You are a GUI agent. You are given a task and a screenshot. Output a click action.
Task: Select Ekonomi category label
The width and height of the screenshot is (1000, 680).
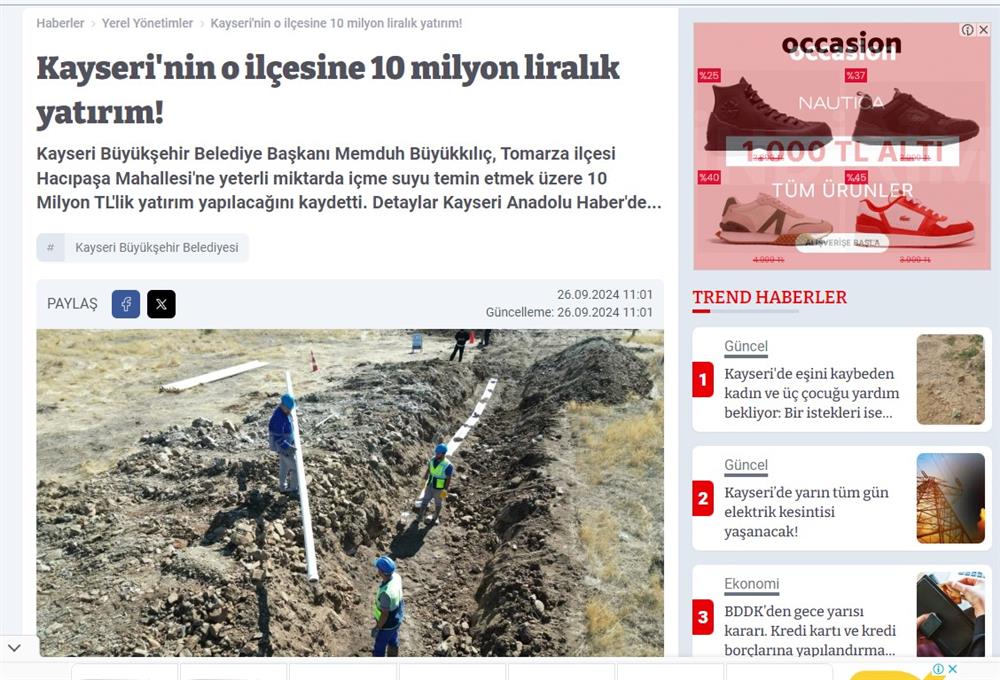pos(751,584)
